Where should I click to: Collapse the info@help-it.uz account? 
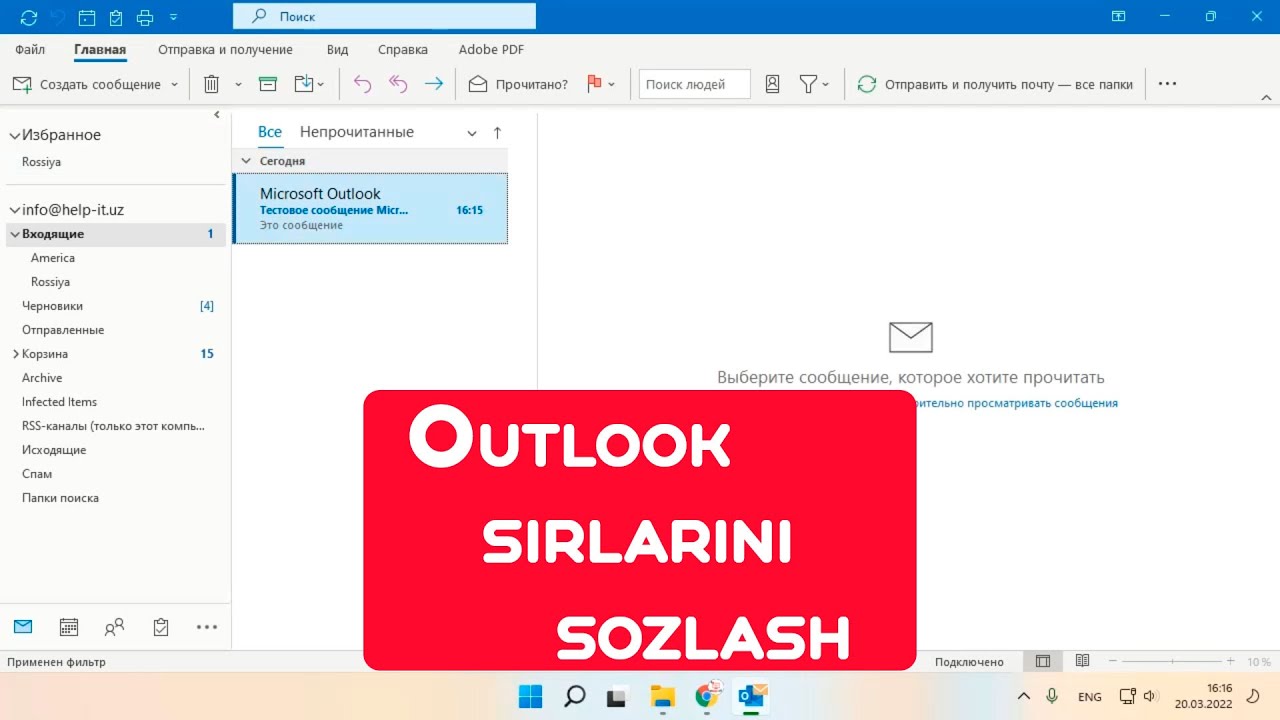(x=14, y=210)
